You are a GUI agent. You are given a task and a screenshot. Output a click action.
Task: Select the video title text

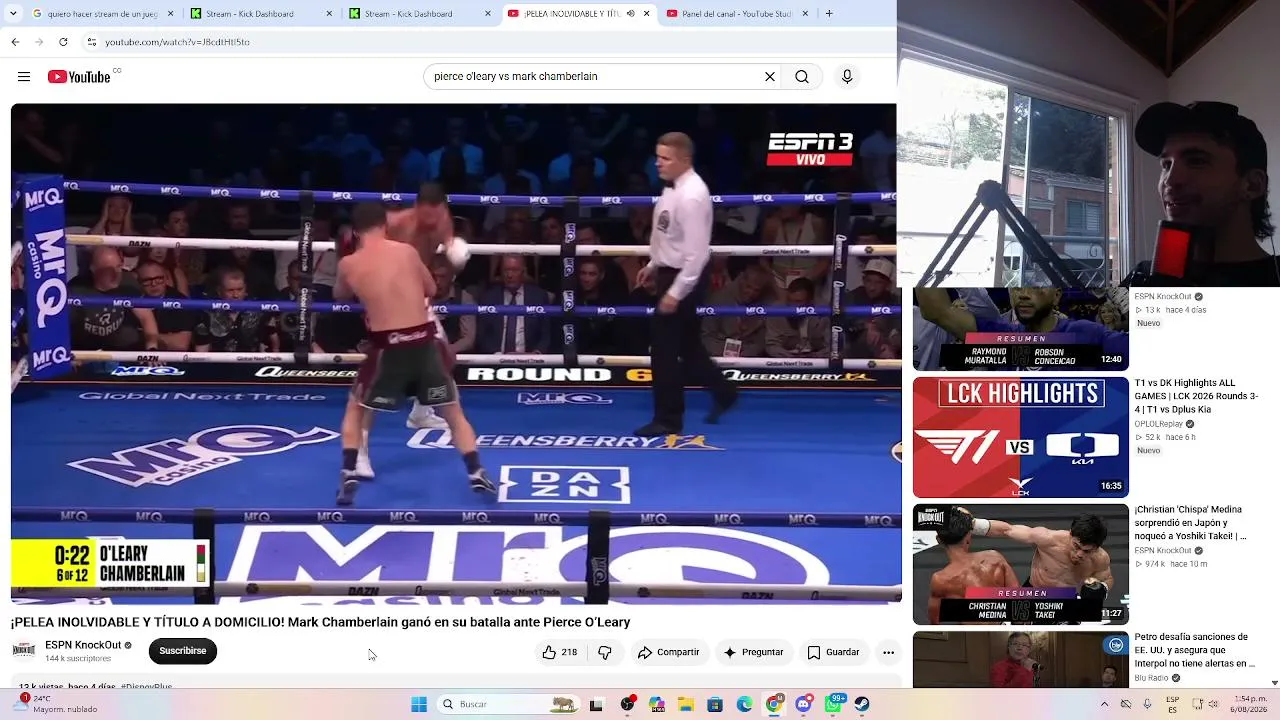point(321,622)
